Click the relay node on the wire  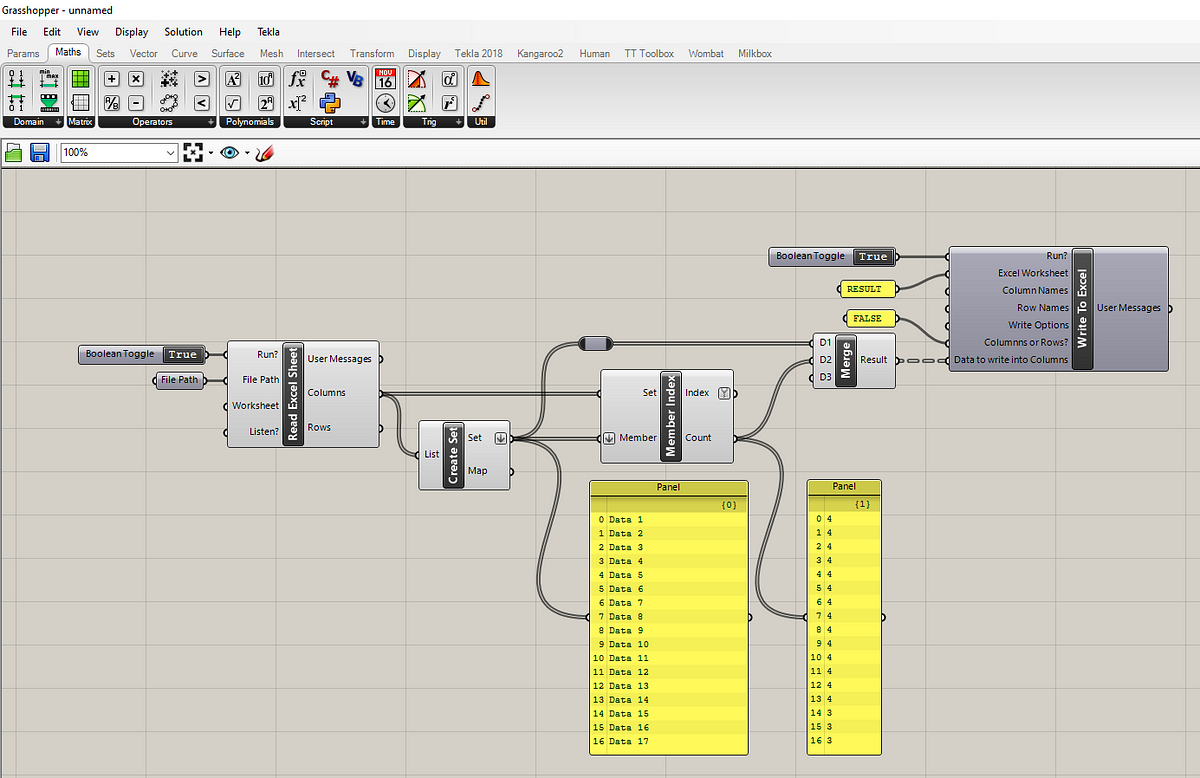(x=594, y=344)
